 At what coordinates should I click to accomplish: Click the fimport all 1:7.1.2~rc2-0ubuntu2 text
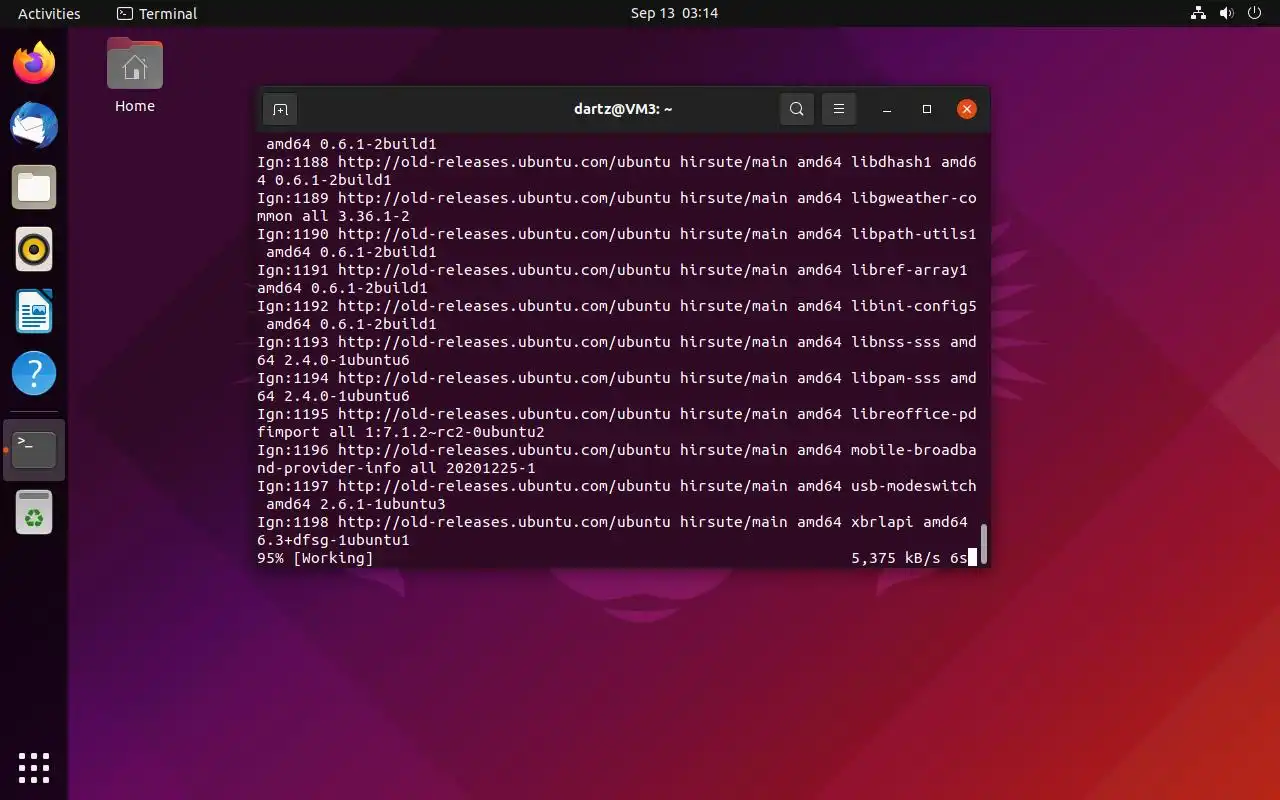(401, 432)
